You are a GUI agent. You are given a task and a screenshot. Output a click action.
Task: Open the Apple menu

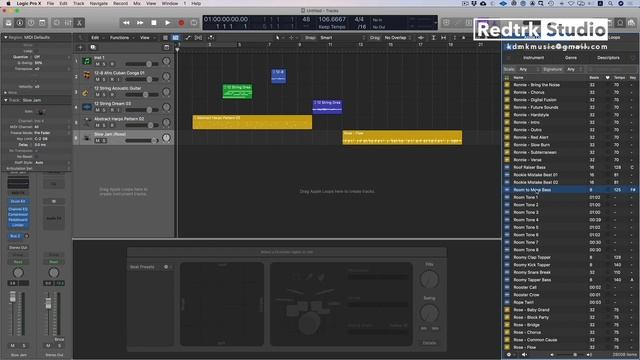8,3
